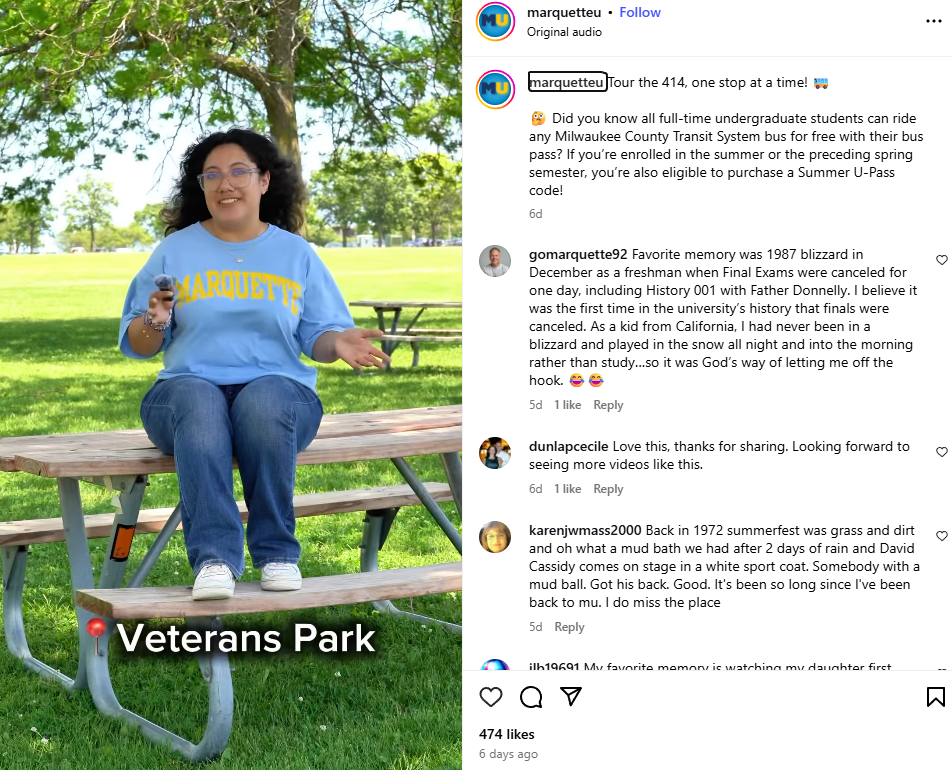The width and height of the screenshot is (952, 770).
Task: Reply to dunlapcecile's comment
Action: [x=608, y=489]
